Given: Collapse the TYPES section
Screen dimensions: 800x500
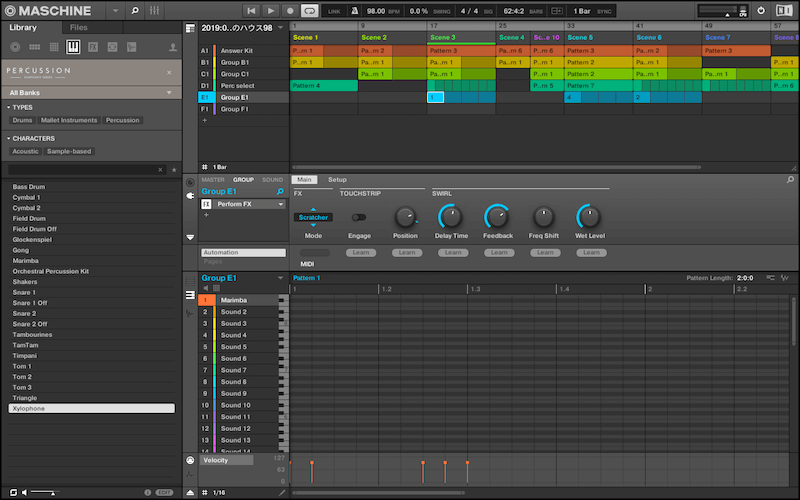Looking at the screenshot, I should tap(9, 107).
